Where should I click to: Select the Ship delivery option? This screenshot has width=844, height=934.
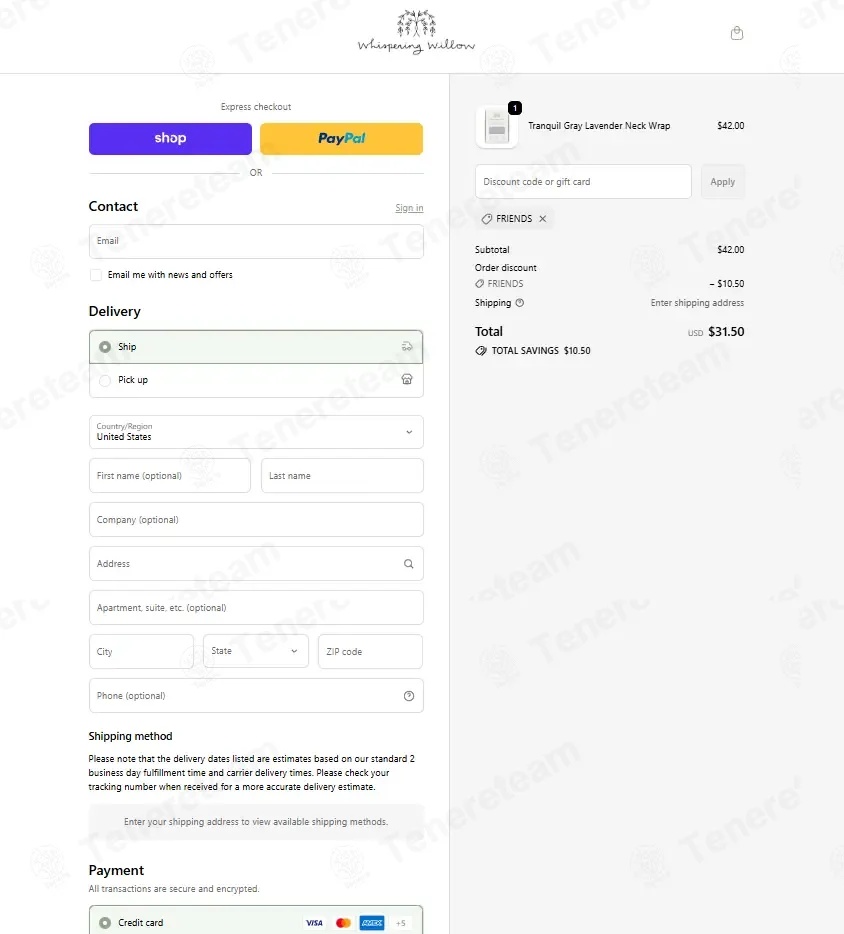coord(105,347)
